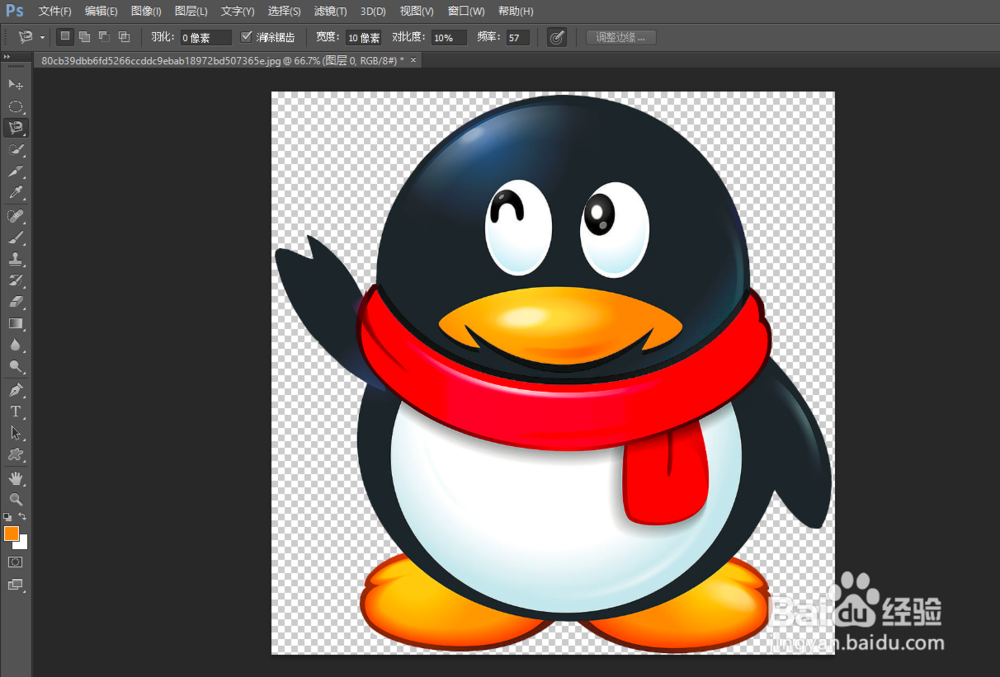The width and height of the screenshot is (1000, 677).
Task: Click the 调整边缘 refine edge button
Action: (621, 38)
